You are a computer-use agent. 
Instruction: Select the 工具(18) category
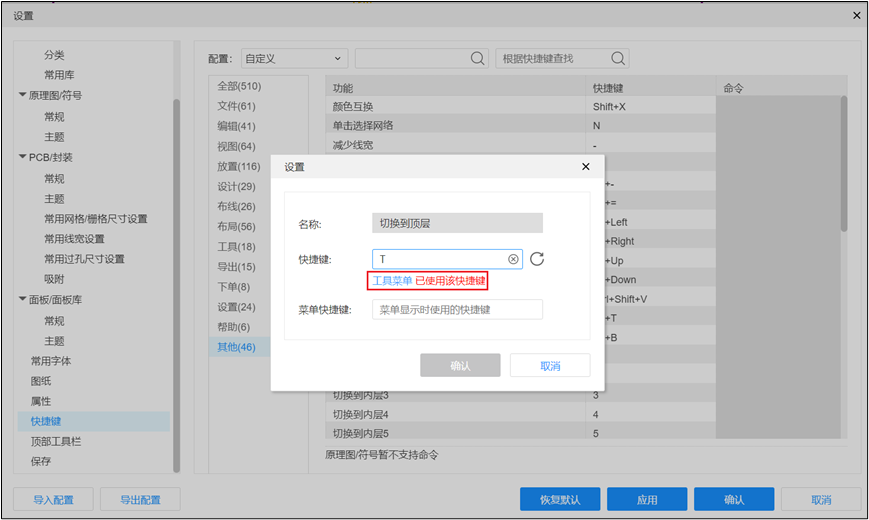pyautogui.click(x=237, y=247)
